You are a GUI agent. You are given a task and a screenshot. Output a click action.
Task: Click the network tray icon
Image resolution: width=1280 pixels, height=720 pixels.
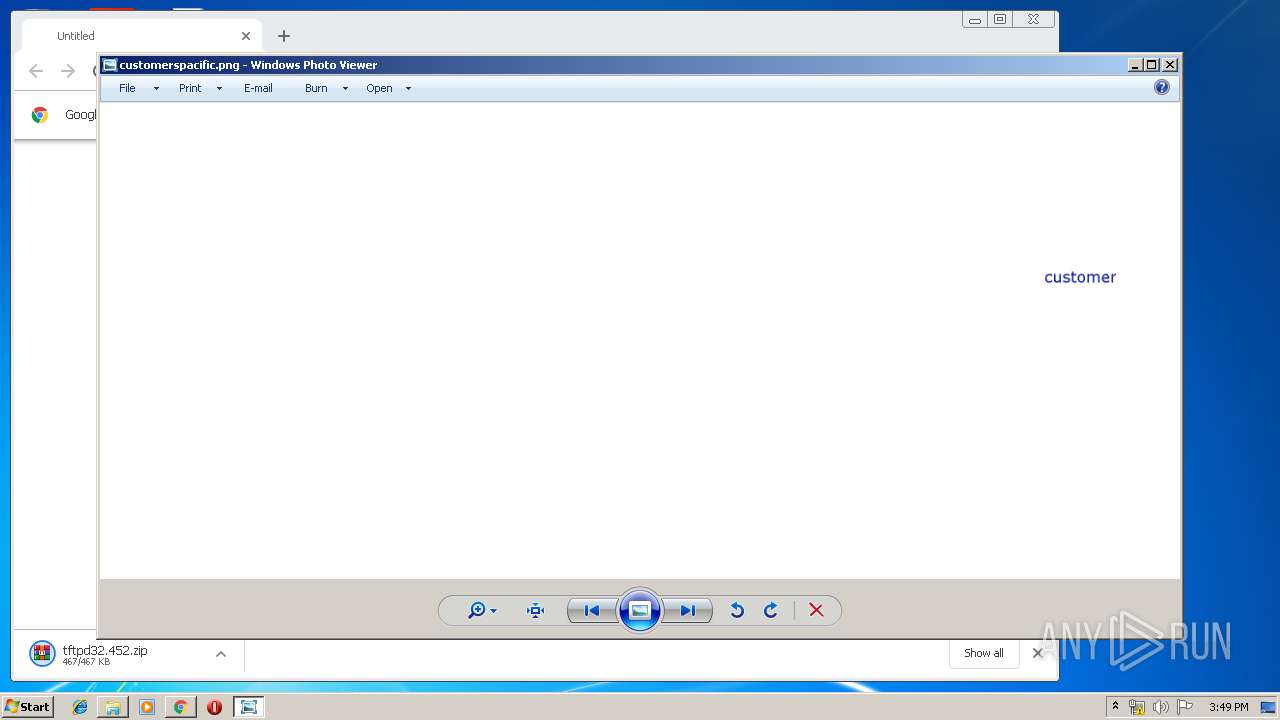click(x=1137, y=707)
